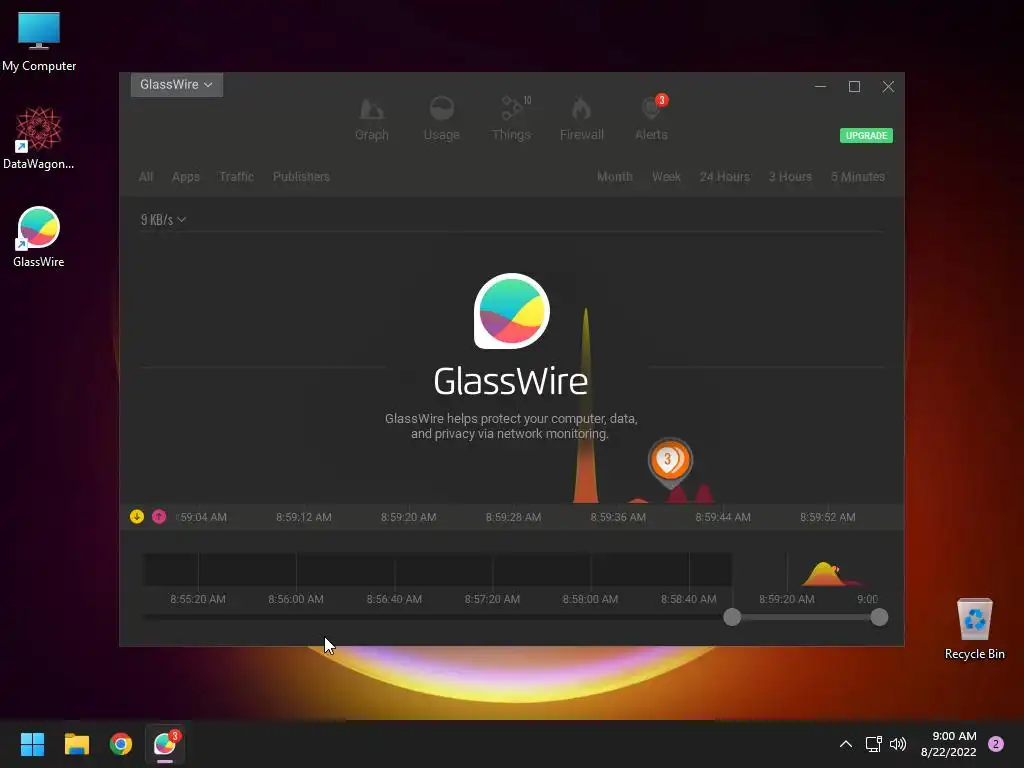Open the DataWagon desktop shortcut
The height and width of the screenshot is (768, 1024).
(x=39, y=138)
